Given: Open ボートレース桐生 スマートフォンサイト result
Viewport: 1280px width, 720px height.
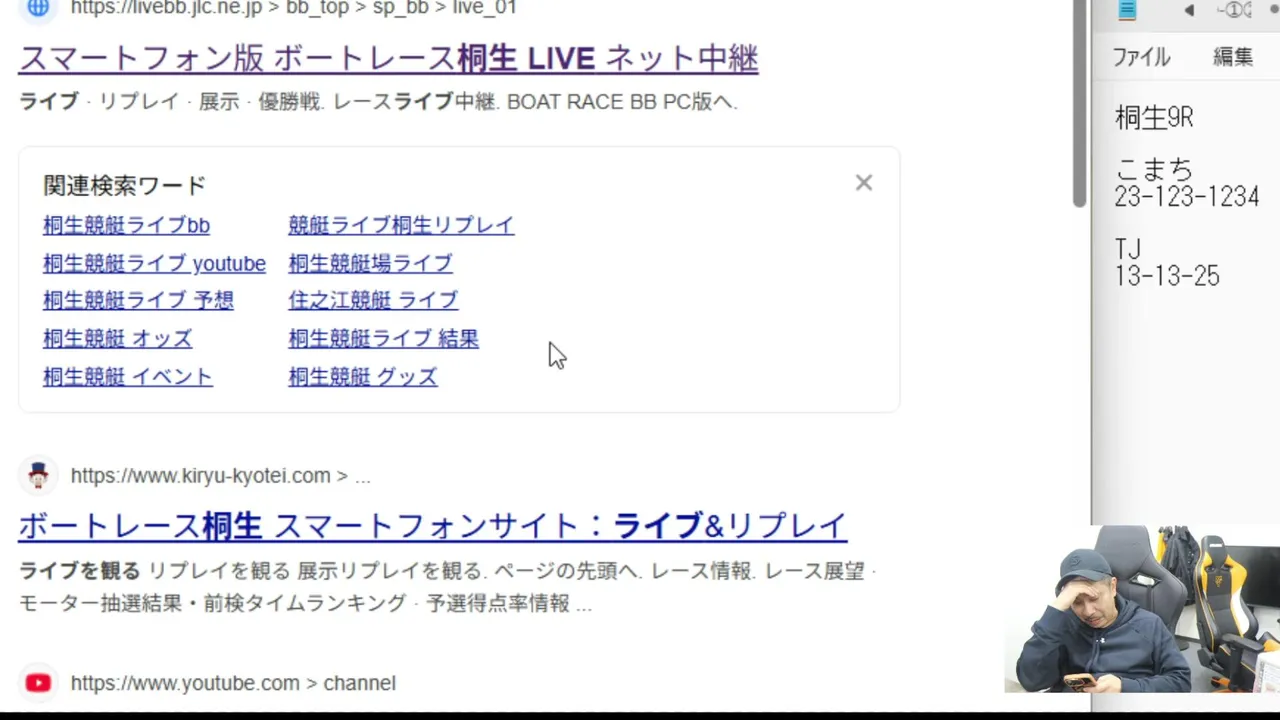Looking at the screenshot, I should point(432,526).
